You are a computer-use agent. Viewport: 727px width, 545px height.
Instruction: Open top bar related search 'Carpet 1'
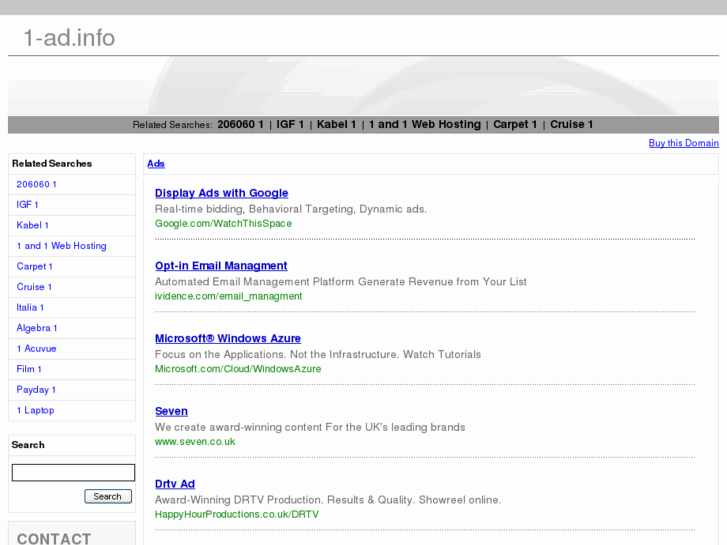click(515, 124)
